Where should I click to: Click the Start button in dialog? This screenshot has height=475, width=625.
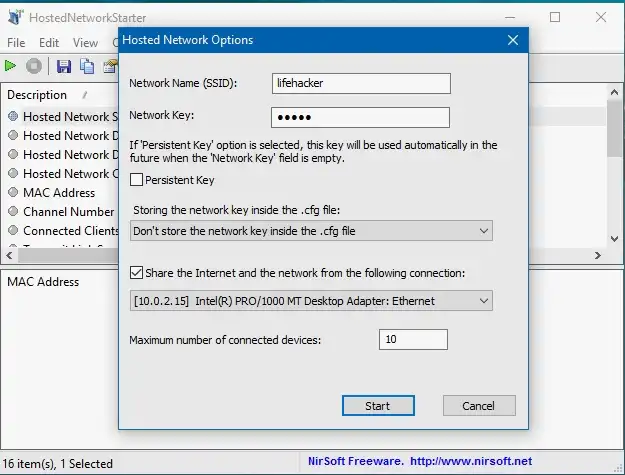(378, 406)
